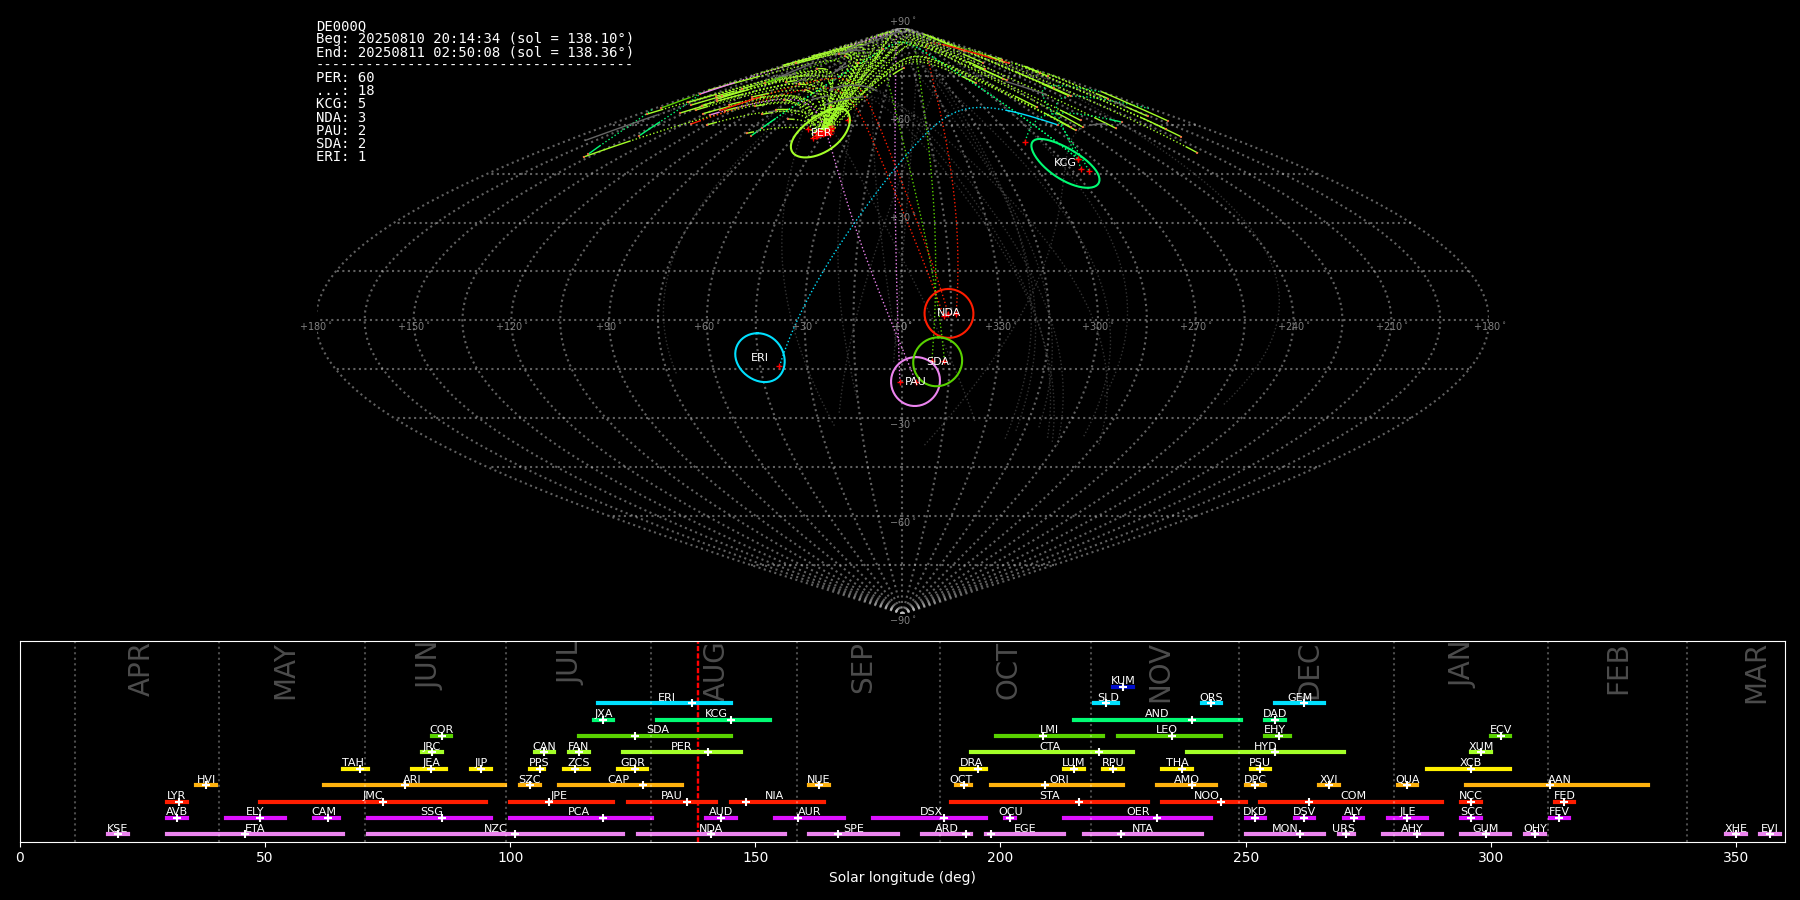Click the pink PAU radiant circle on the map
The width and height of the screenshot is (1800, 900).
pos(915,381)
